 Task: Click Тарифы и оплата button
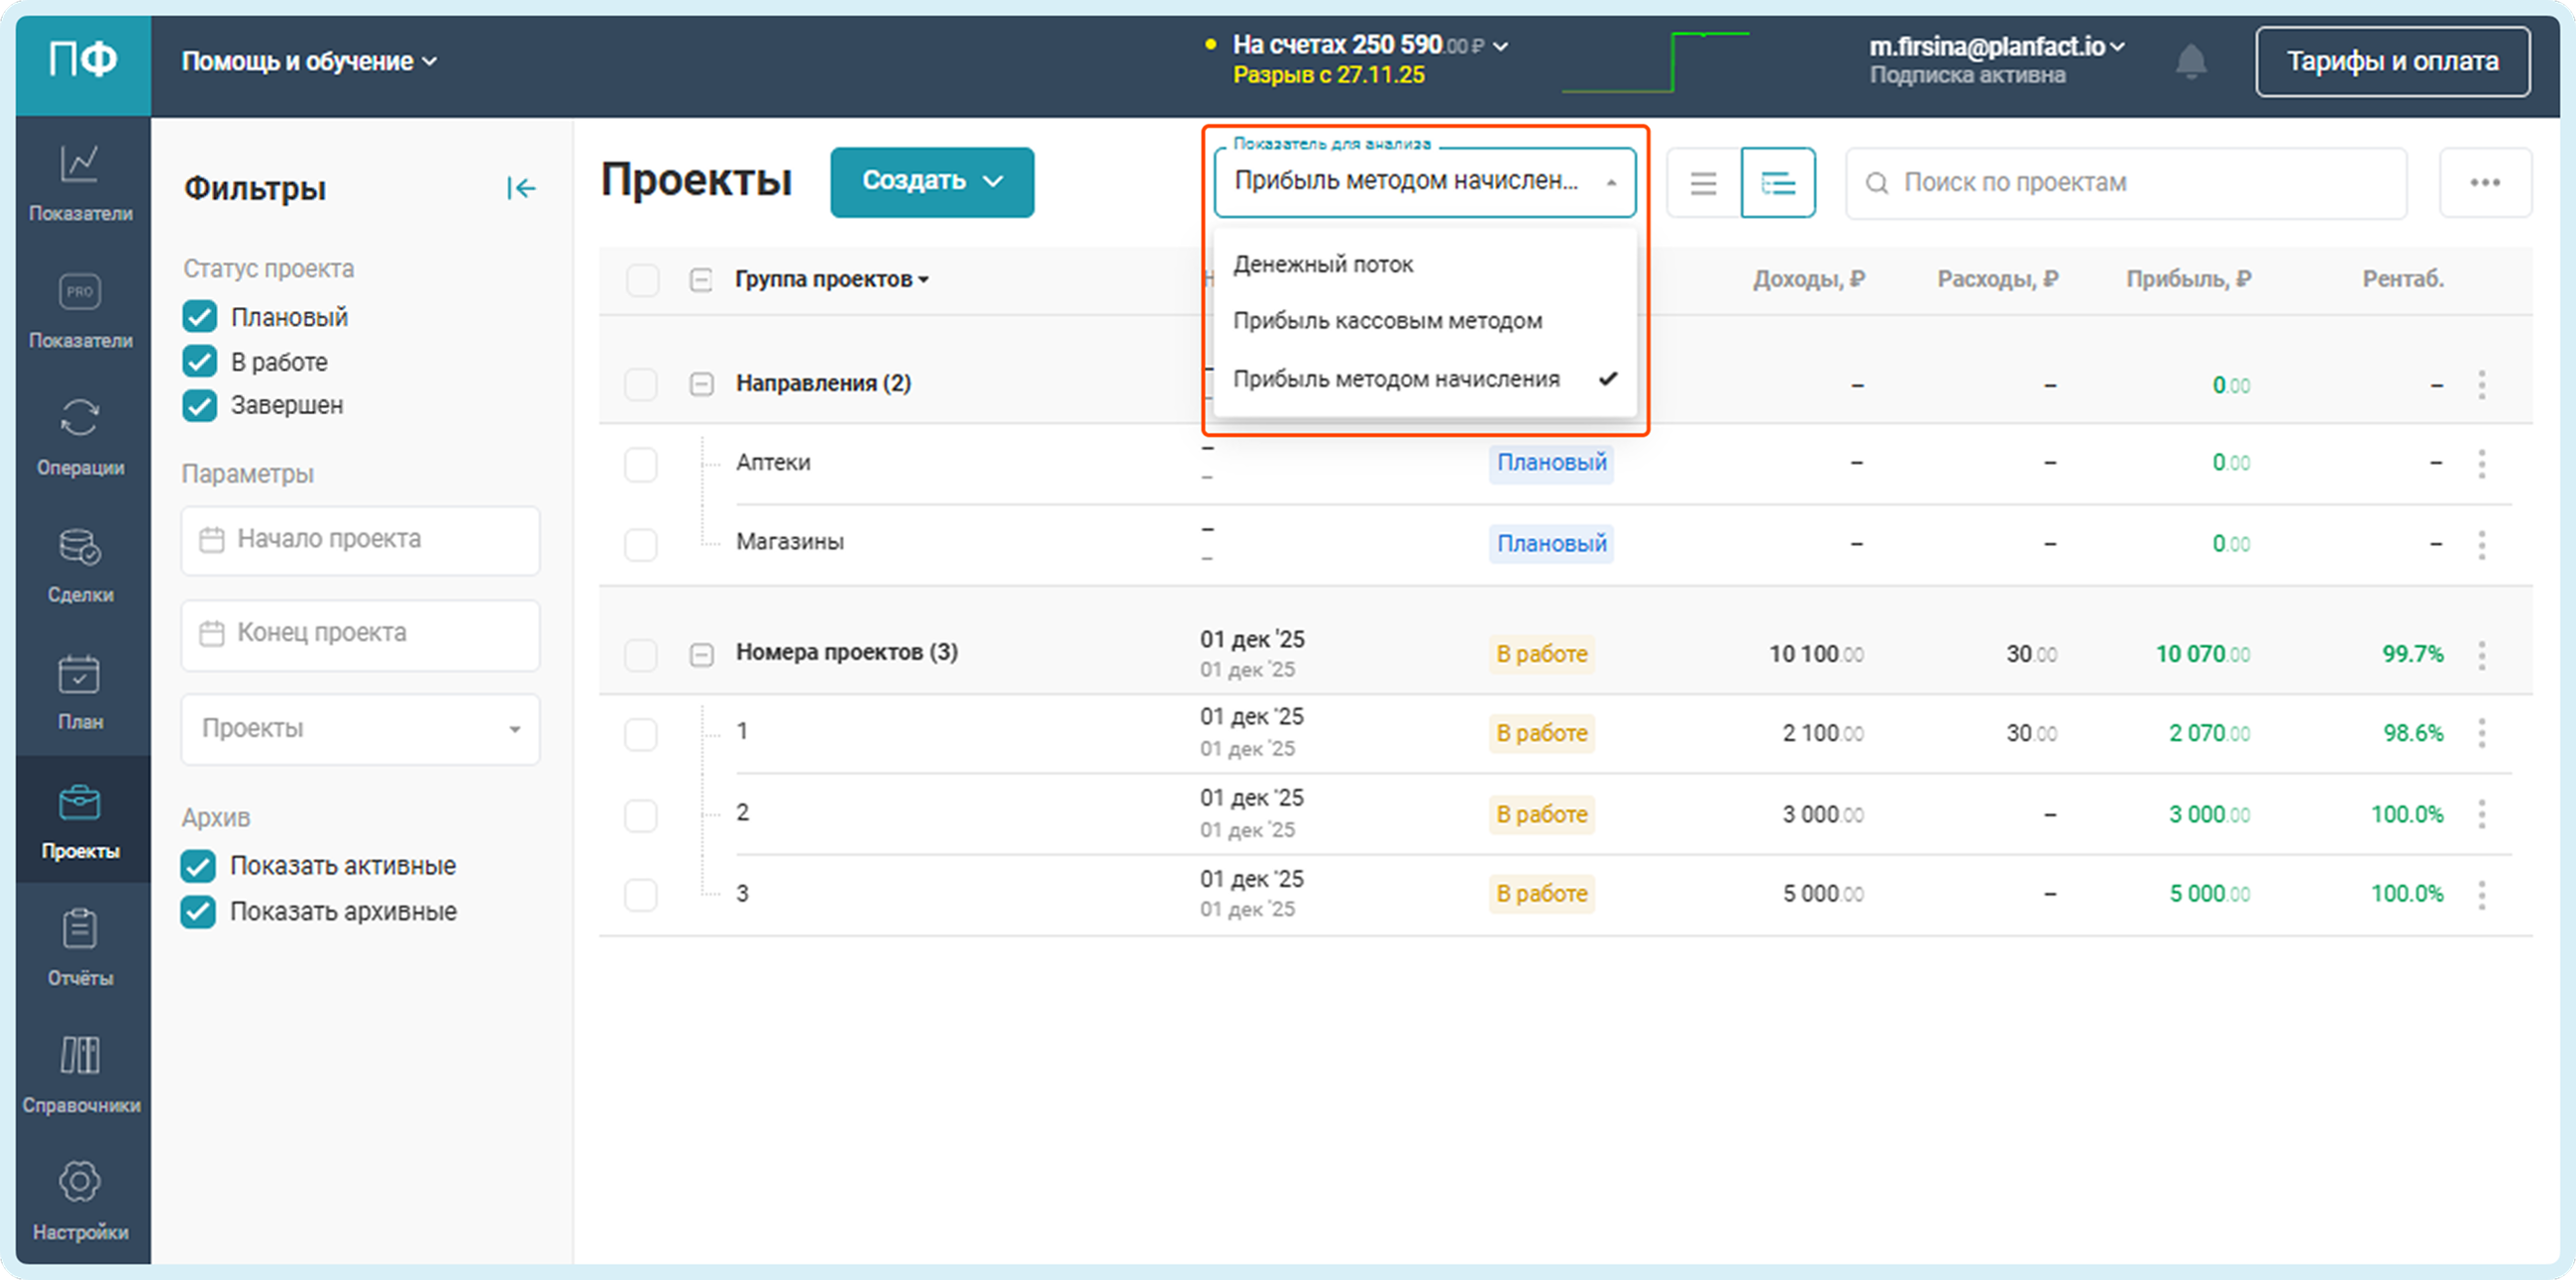point(2392,62)
